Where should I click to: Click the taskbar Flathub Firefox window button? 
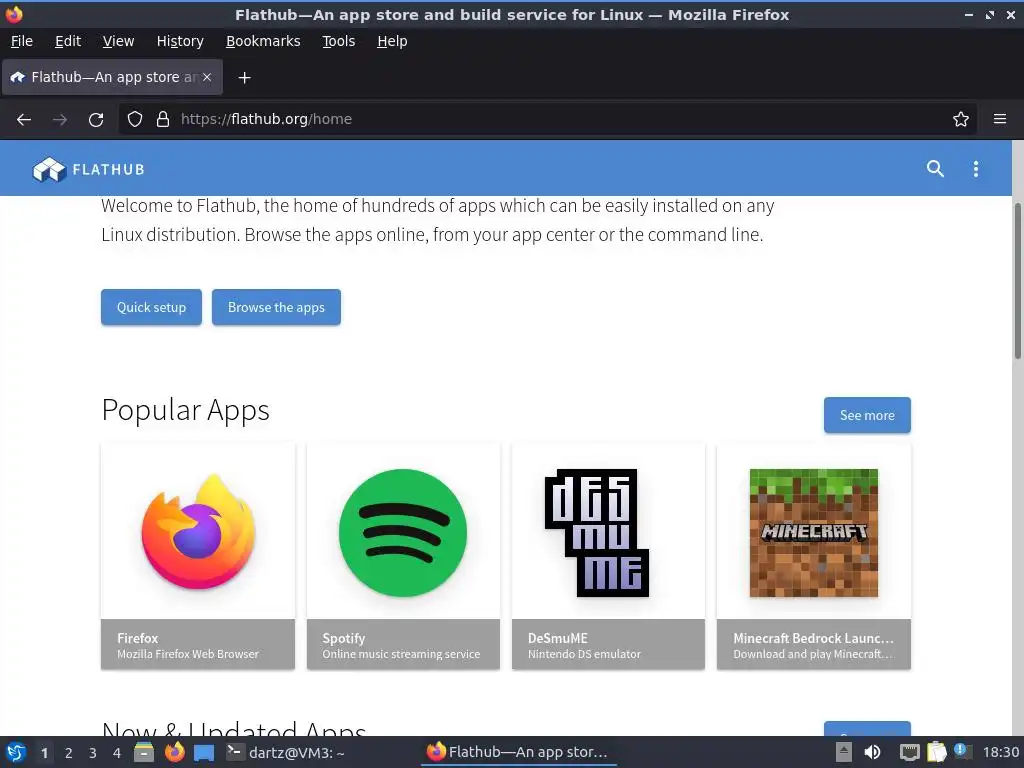click(519, 752)
